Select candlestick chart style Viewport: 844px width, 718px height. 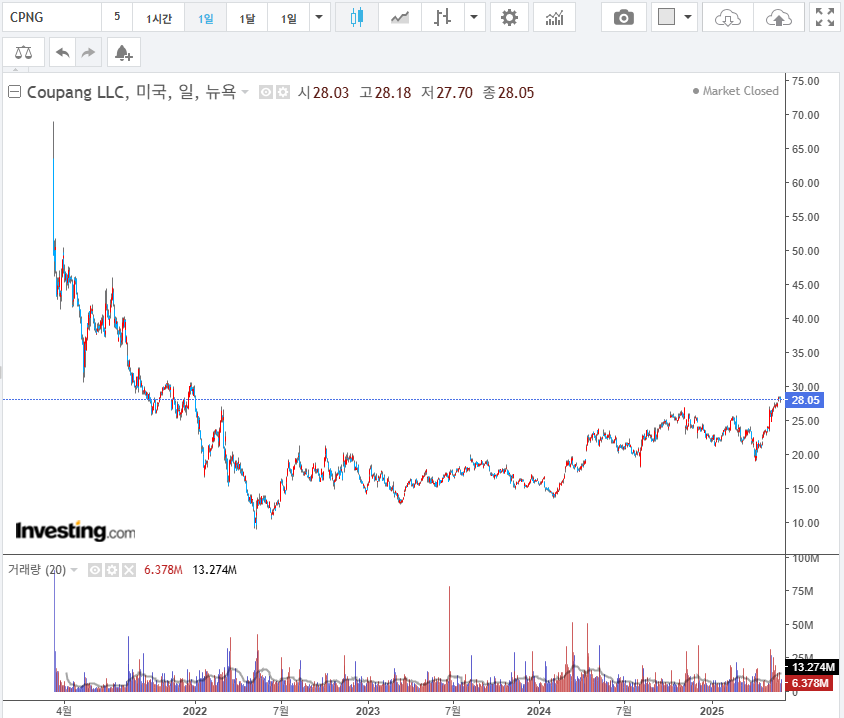[356, 18]
